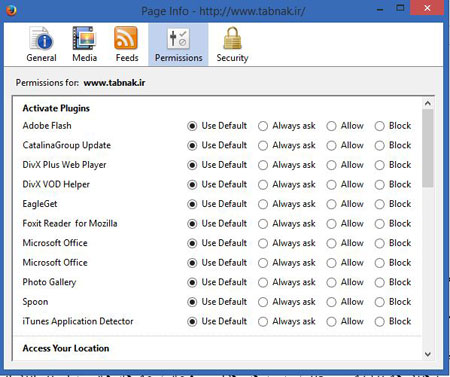This screenshot has height=377, width=450.
Task: Select Block for iTunes Application Detector
Action: (x=379, y=322)
